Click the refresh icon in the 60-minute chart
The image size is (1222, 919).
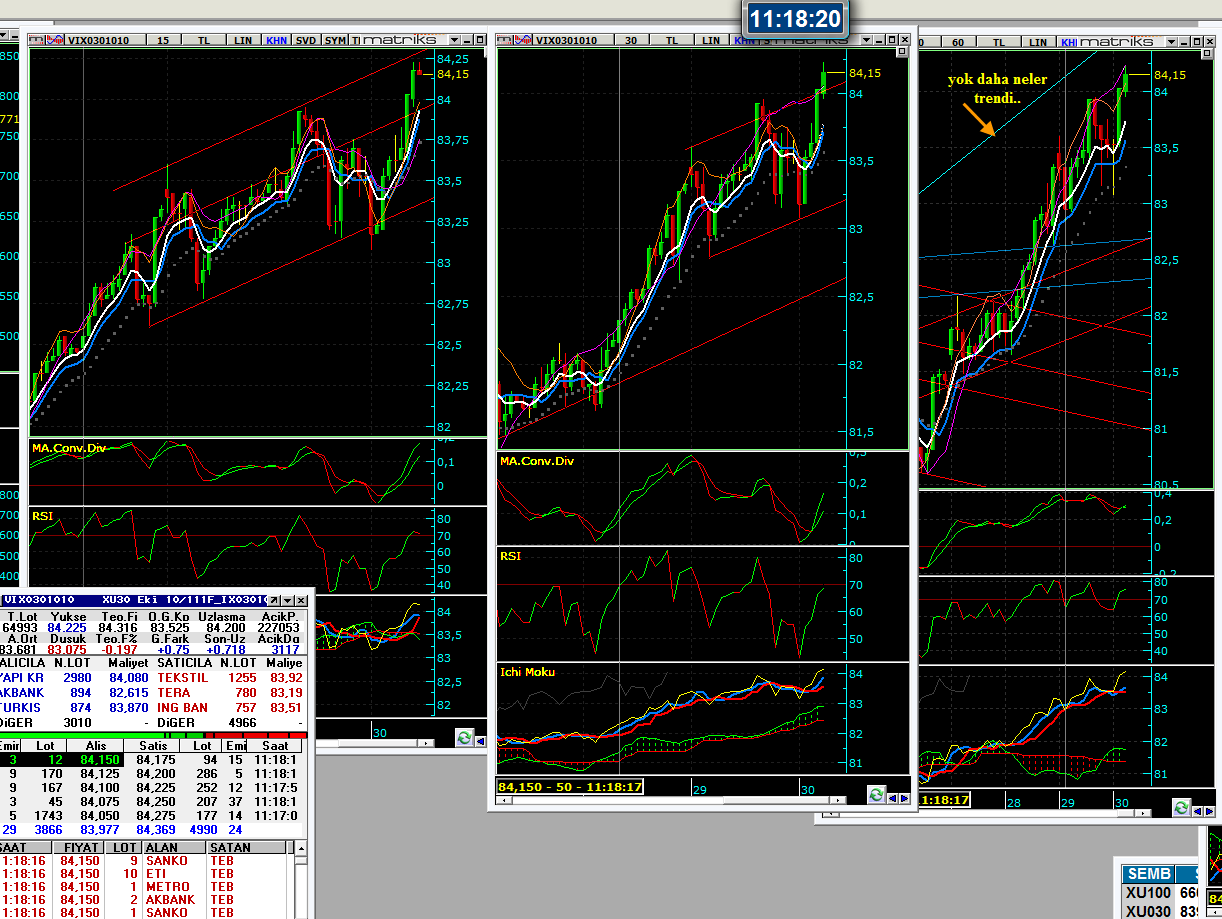1182,807
